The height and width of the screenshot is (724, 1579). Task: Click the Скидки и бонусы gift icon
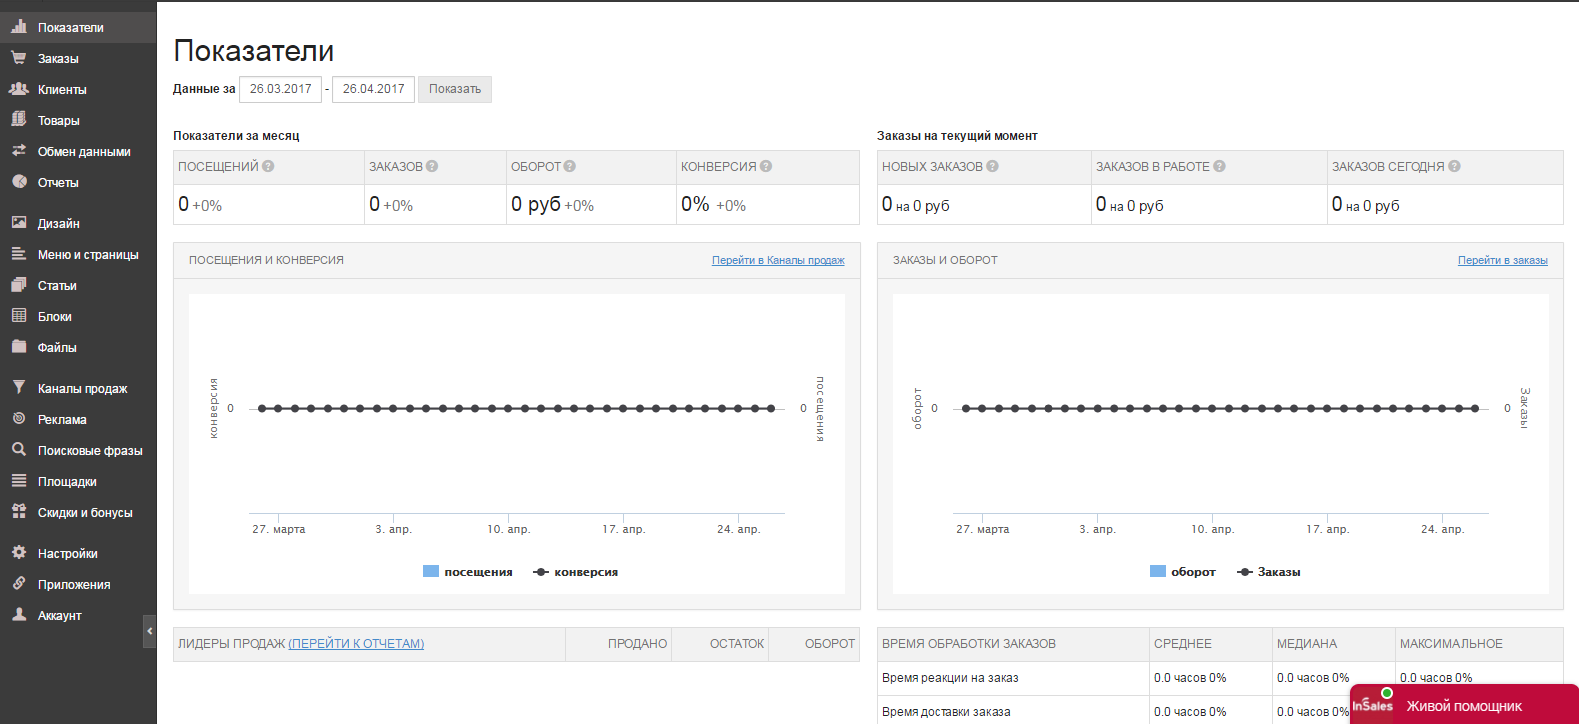[x=18, y=512]
